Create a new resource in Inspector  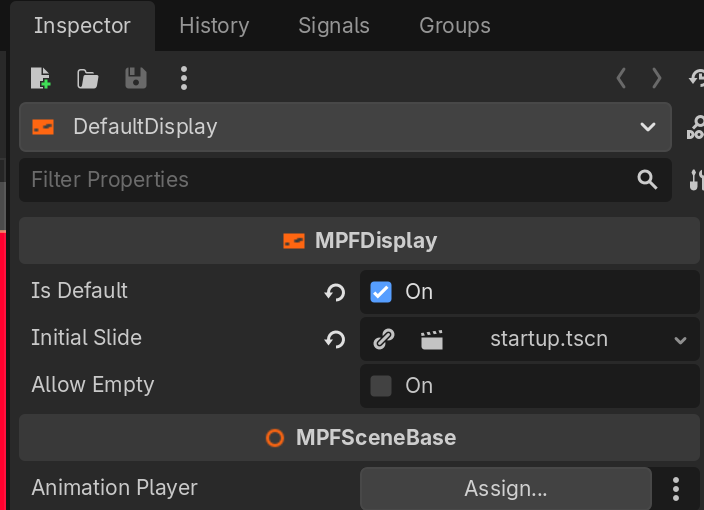pos(40,78)
